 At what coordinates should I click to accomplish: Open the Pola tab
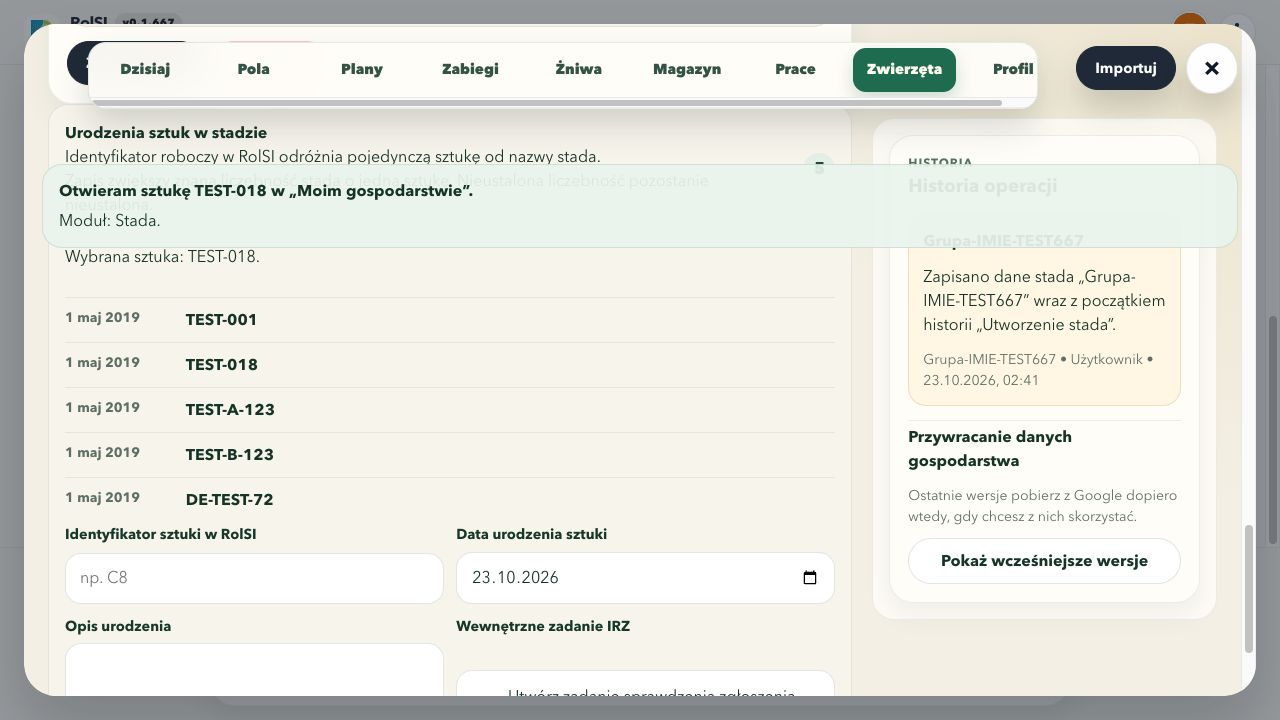[254, 69]
